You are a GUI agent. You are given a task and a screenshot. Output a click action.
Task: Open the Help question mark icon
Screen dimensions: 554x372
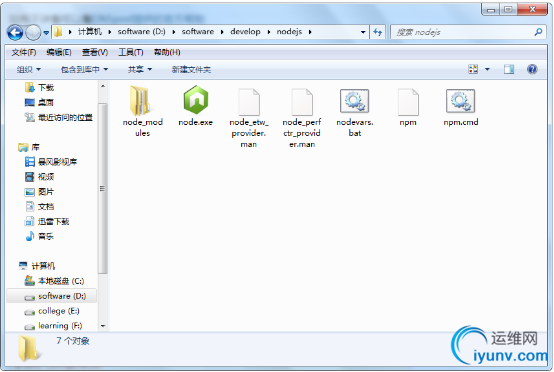[x=532, y=69]
